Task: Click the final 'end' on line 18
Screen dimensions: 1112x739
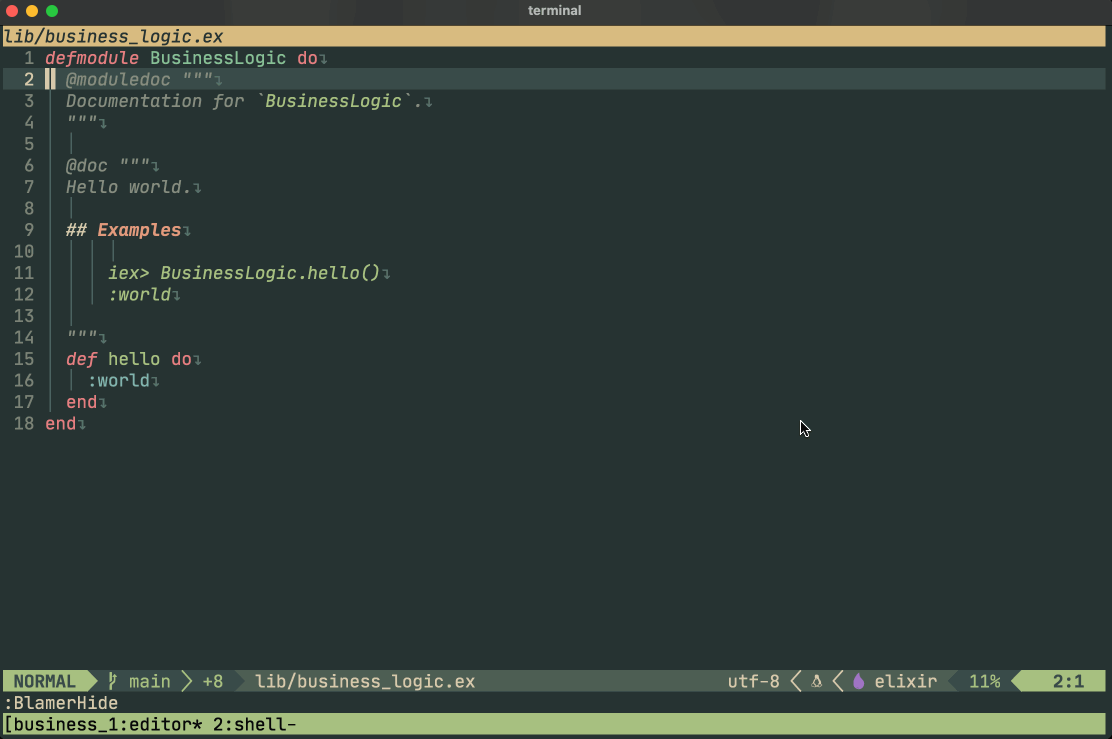Action: pyautogui.click(x=60, y=423)
